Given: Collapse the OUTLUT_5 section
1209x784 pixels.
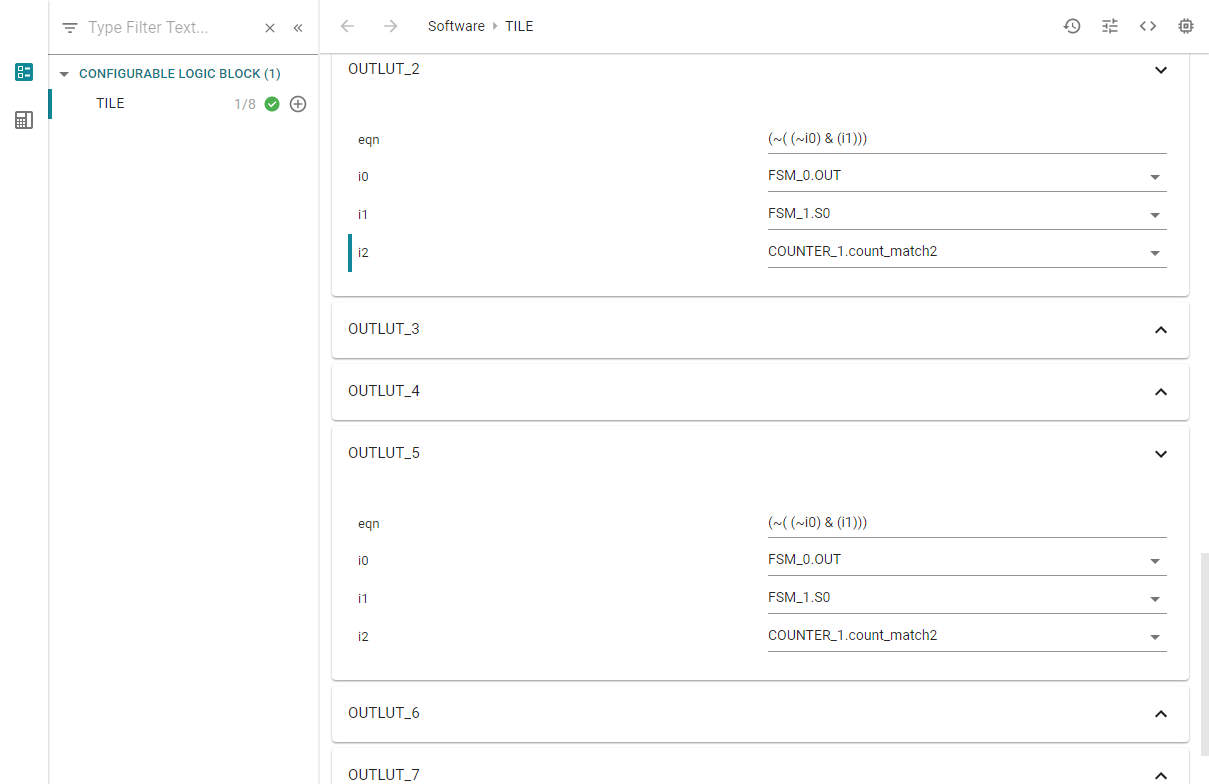Looking at the screenshot, I should tap(1160, 453).
